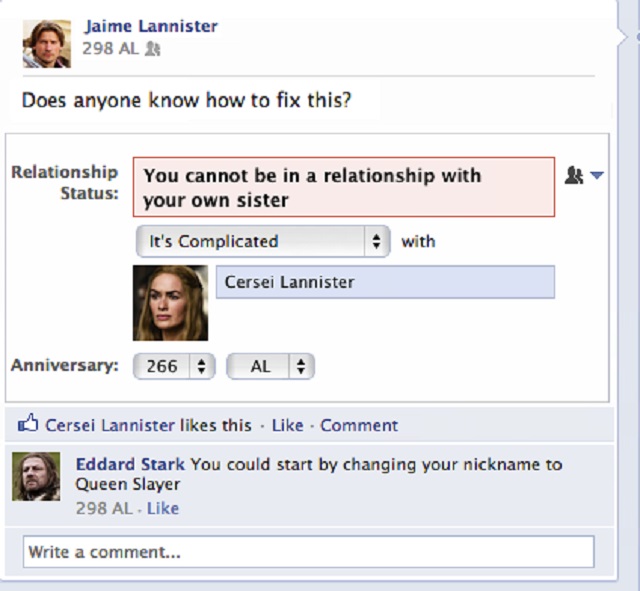Screen dimensions: 640x591
Task: Click the friends audience icon beside 298 AL
Action: point(153,48)
